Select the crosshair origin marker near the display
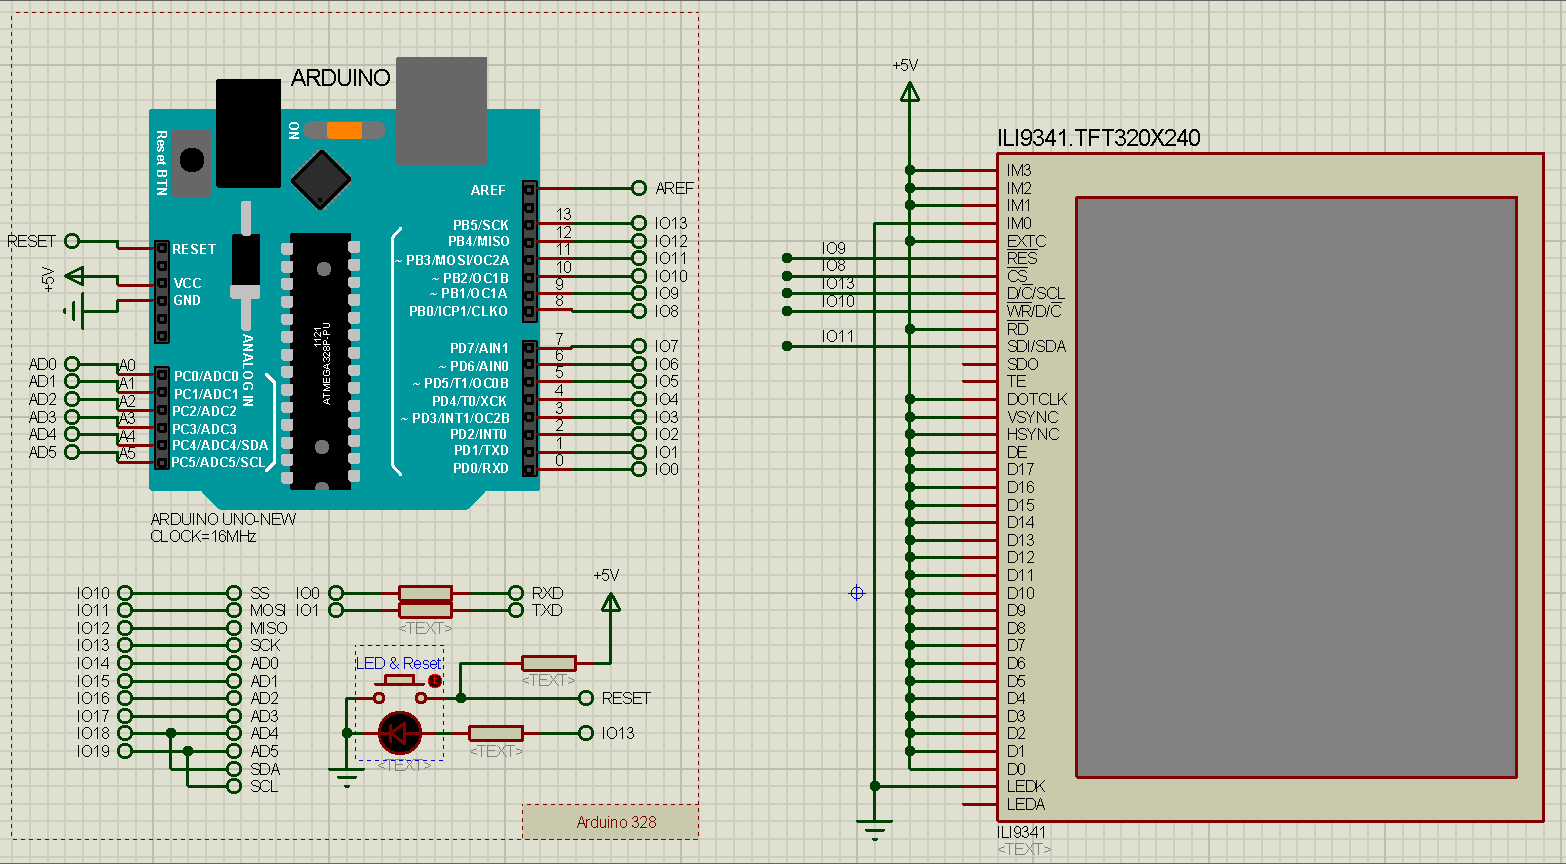 click(x=855, y=593)
